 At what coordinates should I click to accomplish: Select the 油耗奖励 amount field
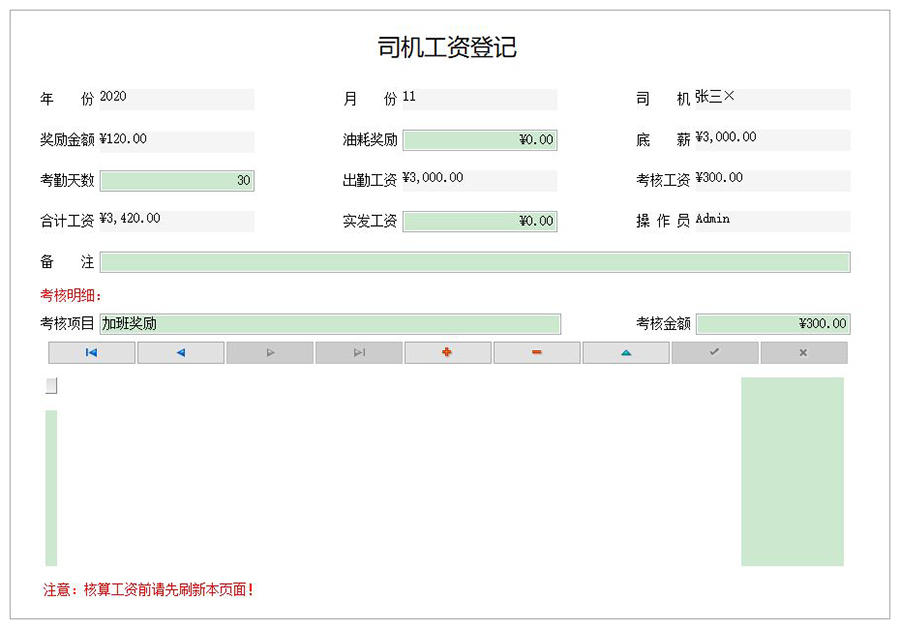[x=480, y=140]
